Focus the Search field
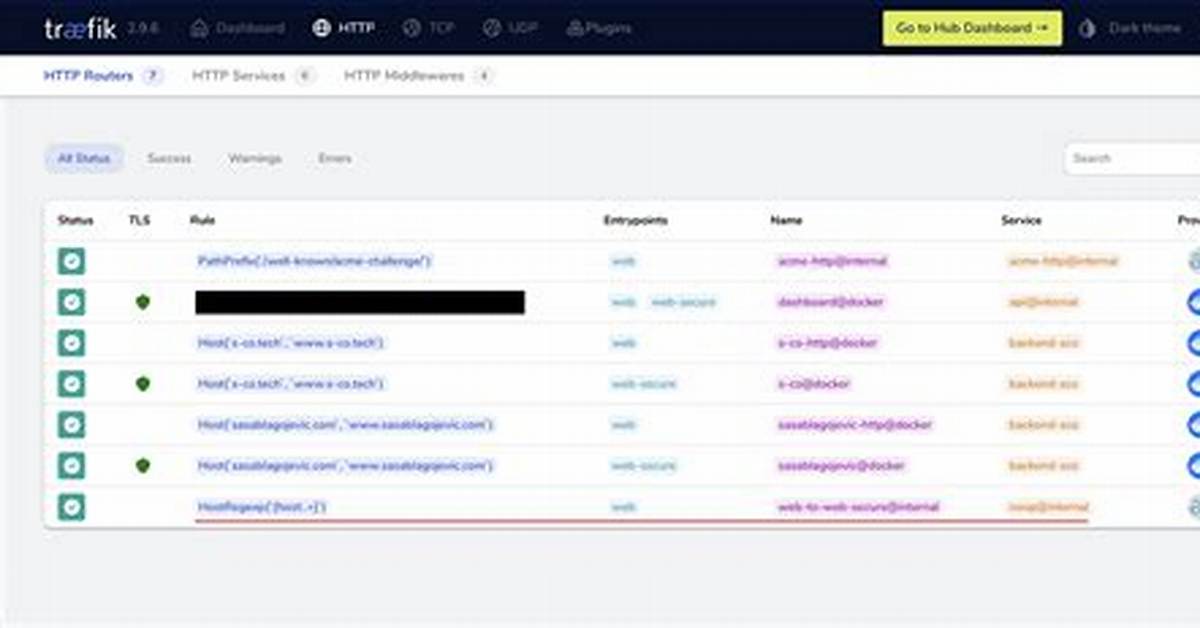This screenshot has height=628, width=1200. tap(1132, 158)
